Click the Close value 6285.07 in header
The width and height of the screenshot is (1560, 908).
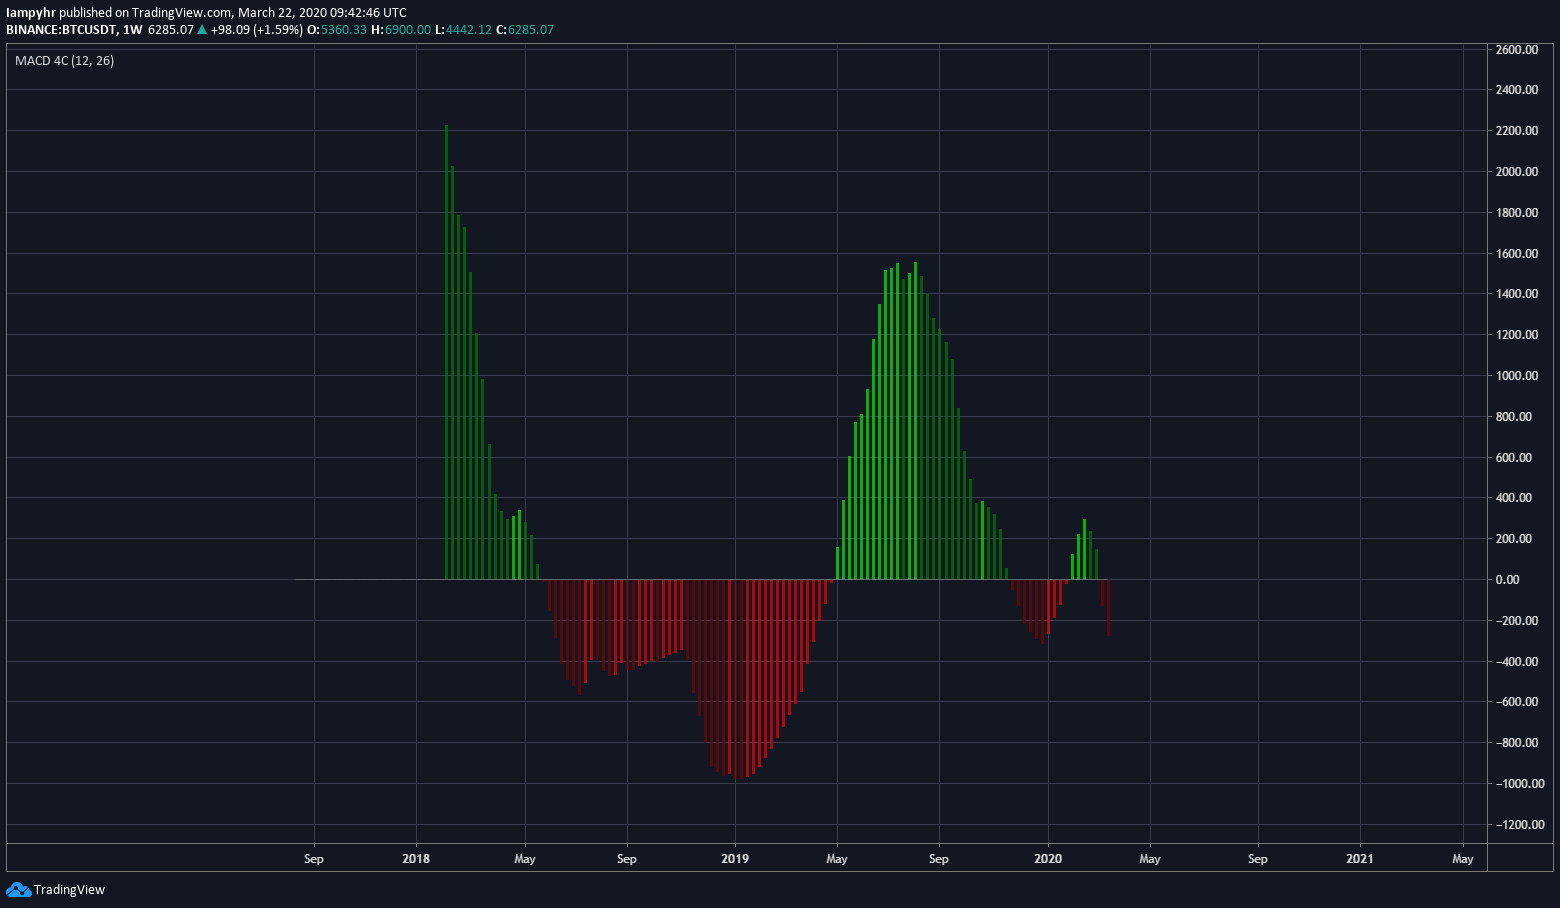(531, 30)
